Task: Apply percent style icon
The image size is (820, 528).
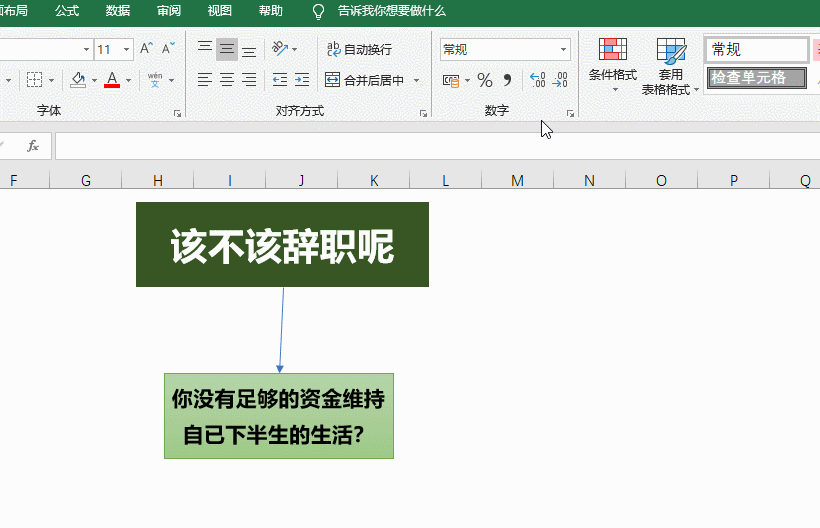Action: point(485,80)
